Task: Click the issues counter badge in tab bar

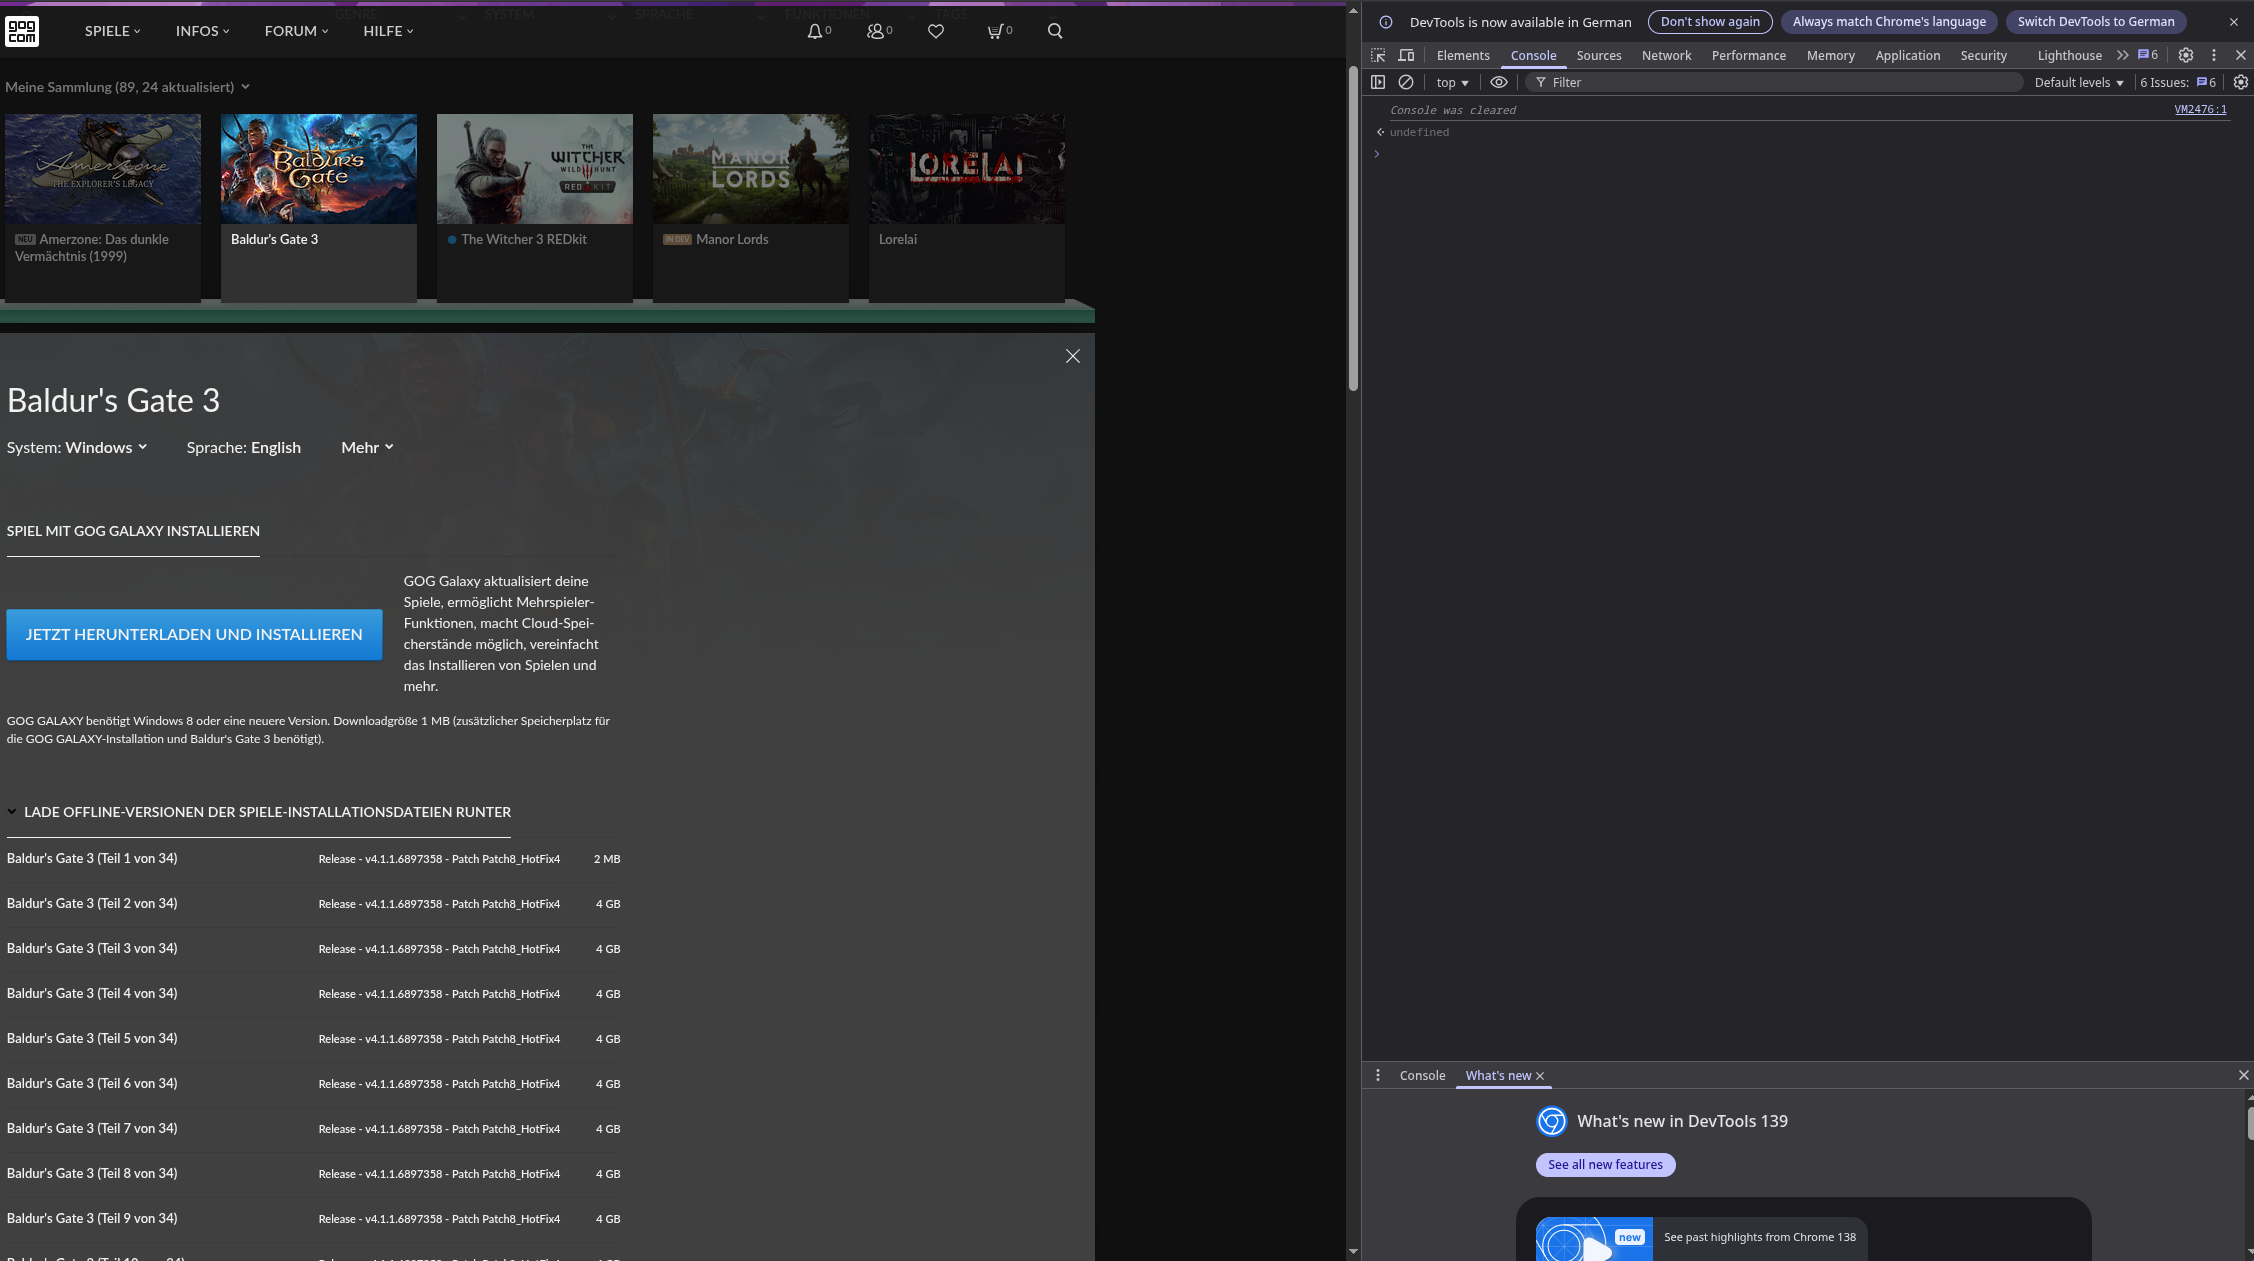Action: point(2148,55)
